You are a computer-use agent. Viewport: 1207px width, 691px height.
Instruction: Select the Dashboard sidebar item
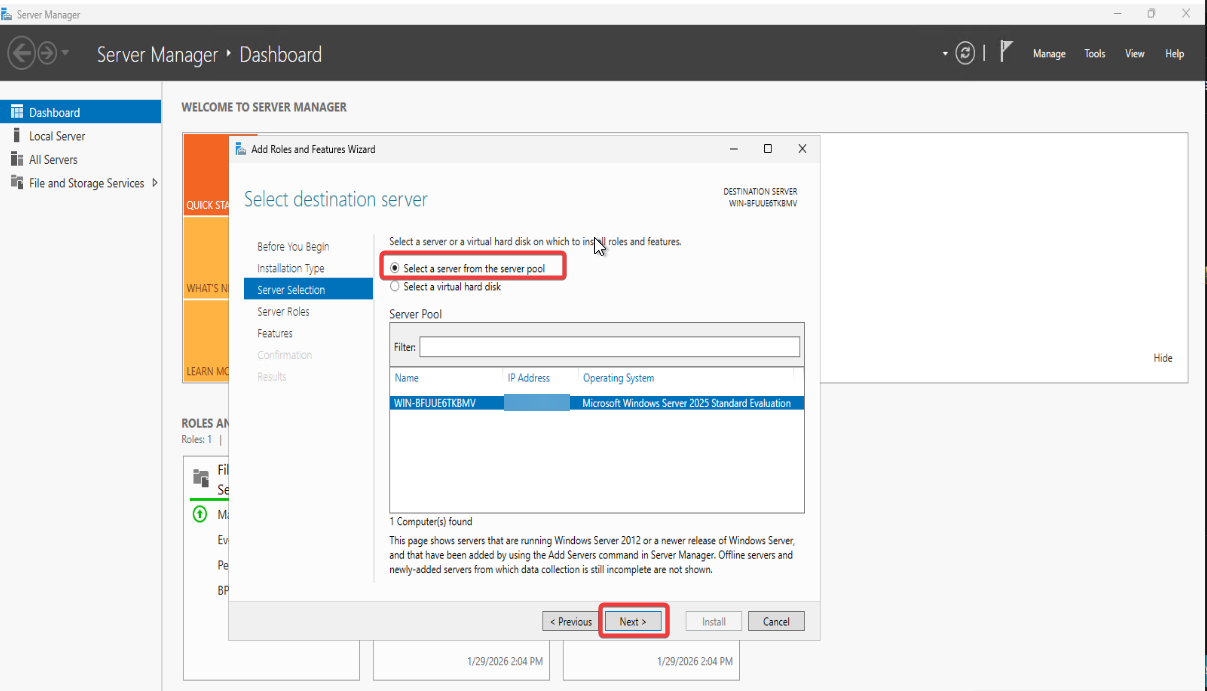54,113
